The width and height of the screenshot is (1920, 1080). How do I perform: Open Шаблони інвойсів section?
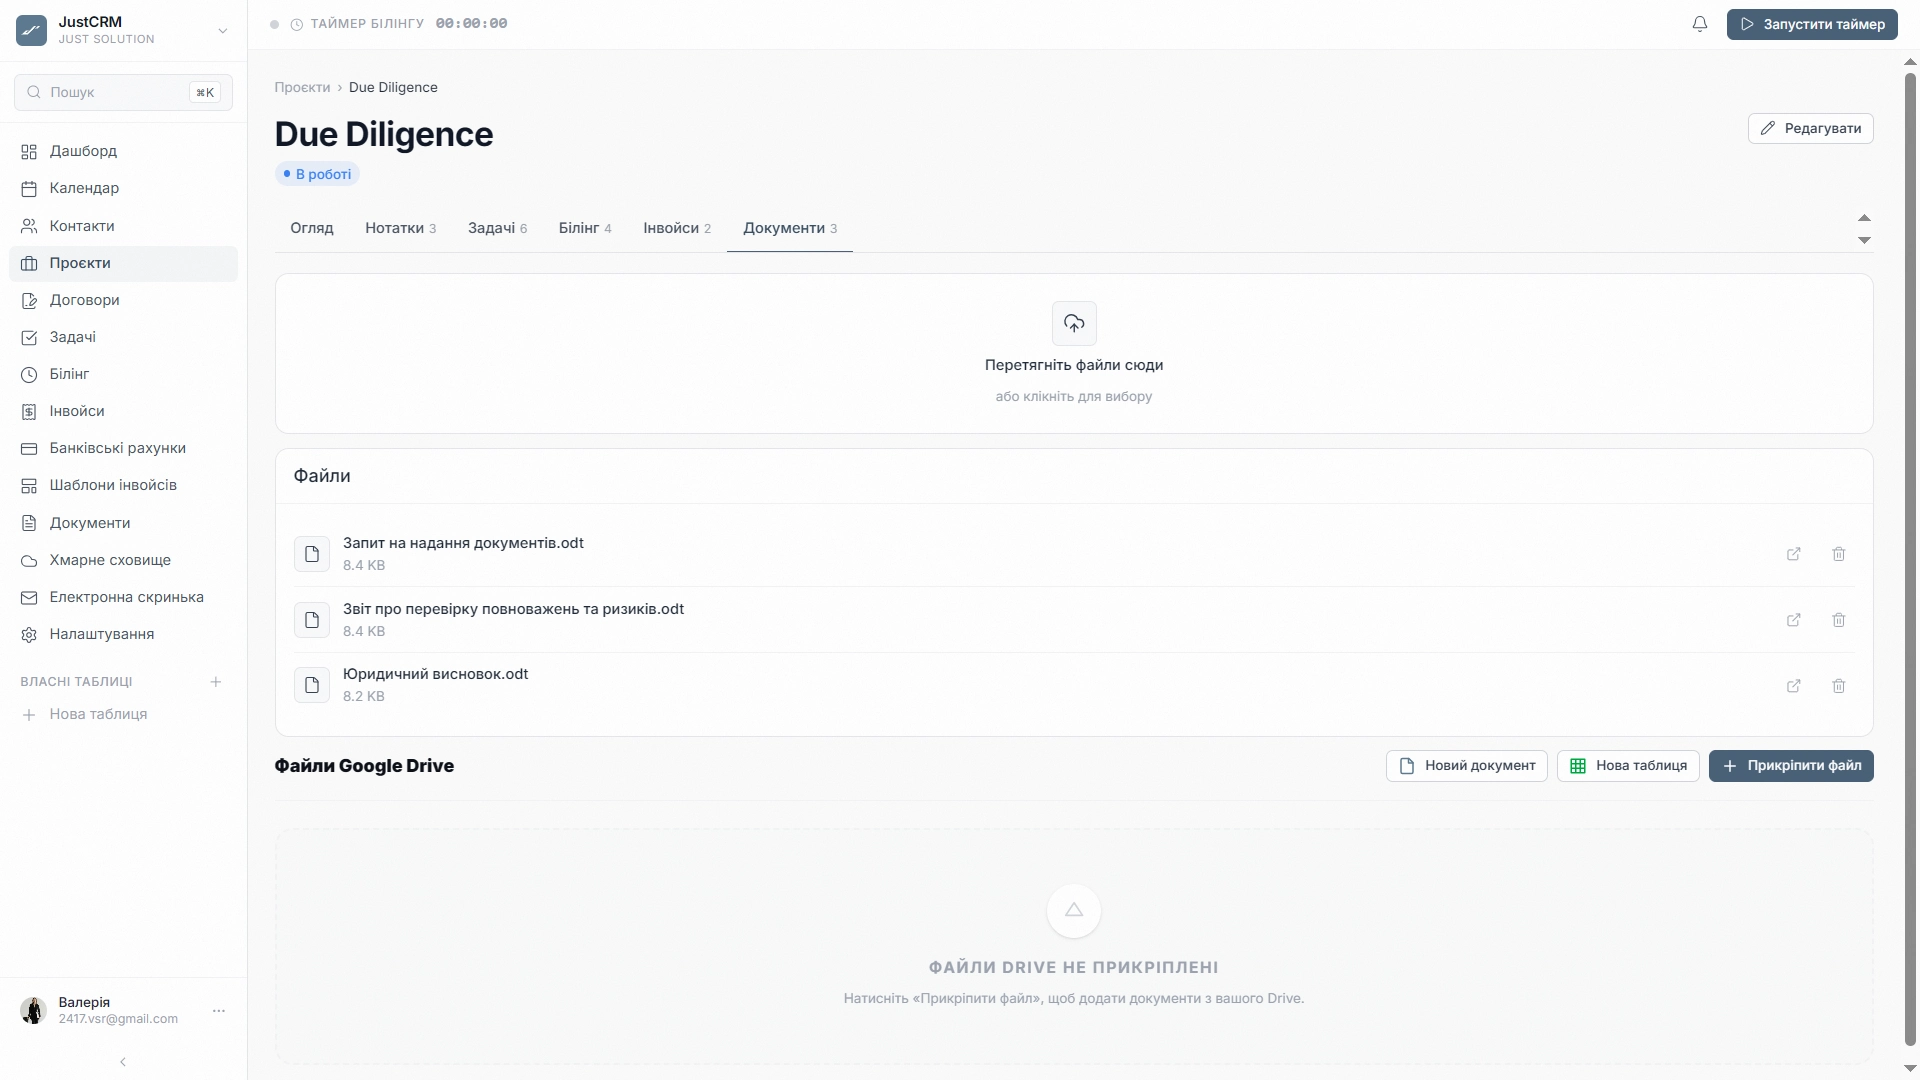coord(123,485)
